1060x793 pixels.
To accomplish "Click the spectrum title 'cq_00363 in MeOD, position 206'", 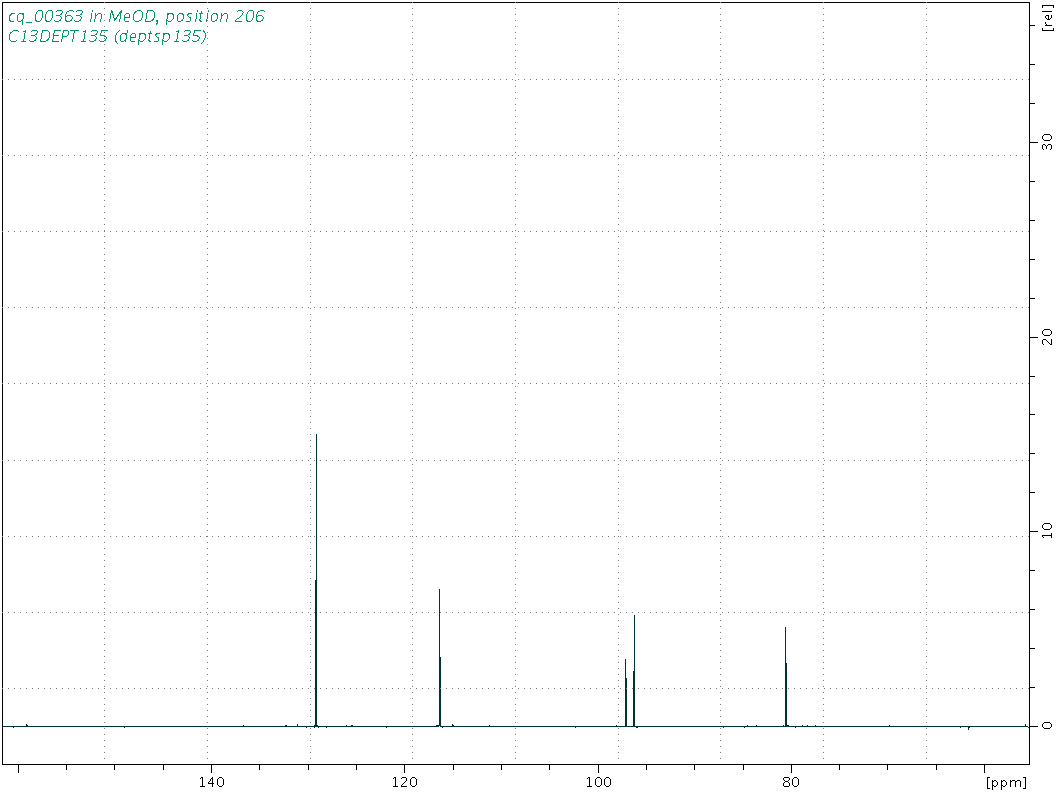I will pos(136,16).
